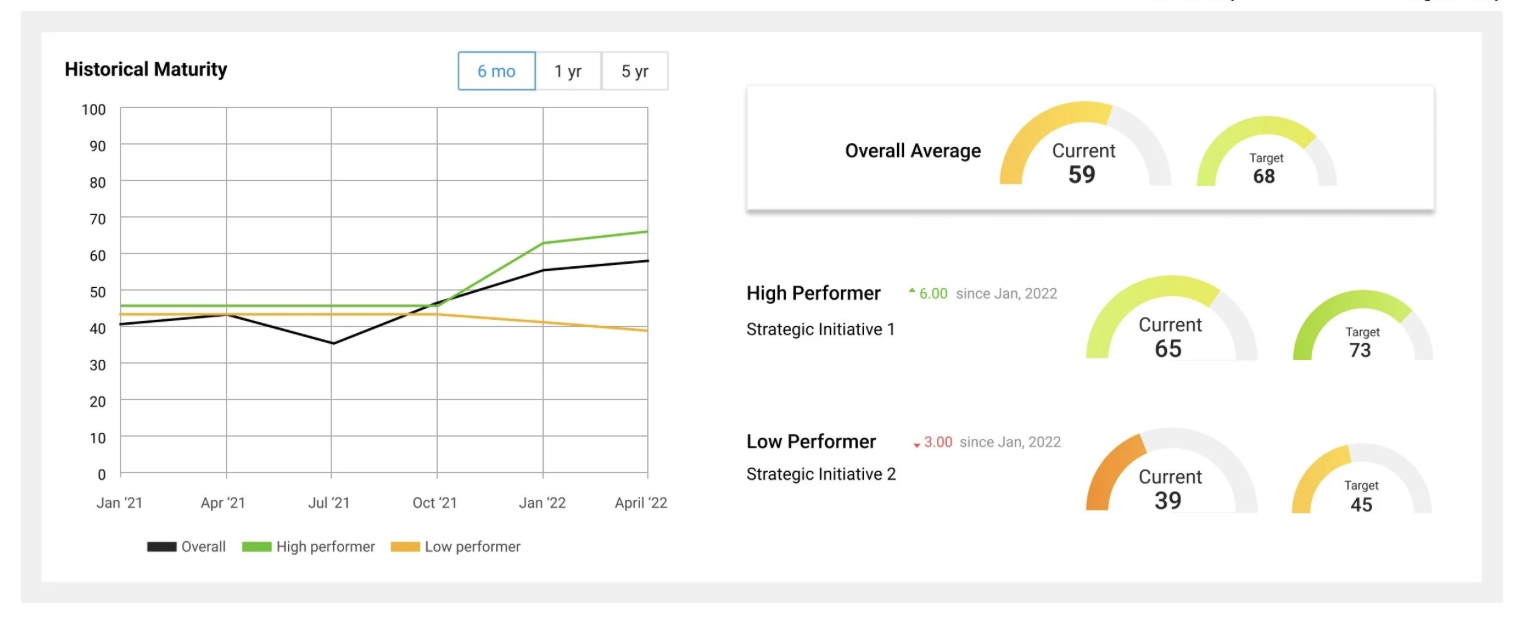
Task: Click the green up arrow beside 6.00
Action: click(x=912, y=293)
